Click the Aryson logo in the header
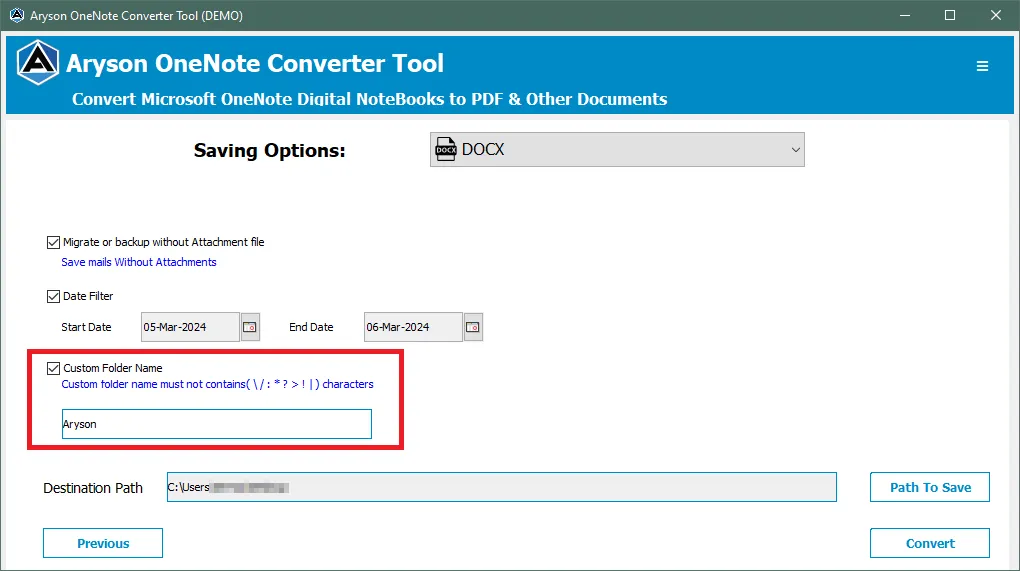This screenshot has height=571, width=1020. [x=38, y=62]
